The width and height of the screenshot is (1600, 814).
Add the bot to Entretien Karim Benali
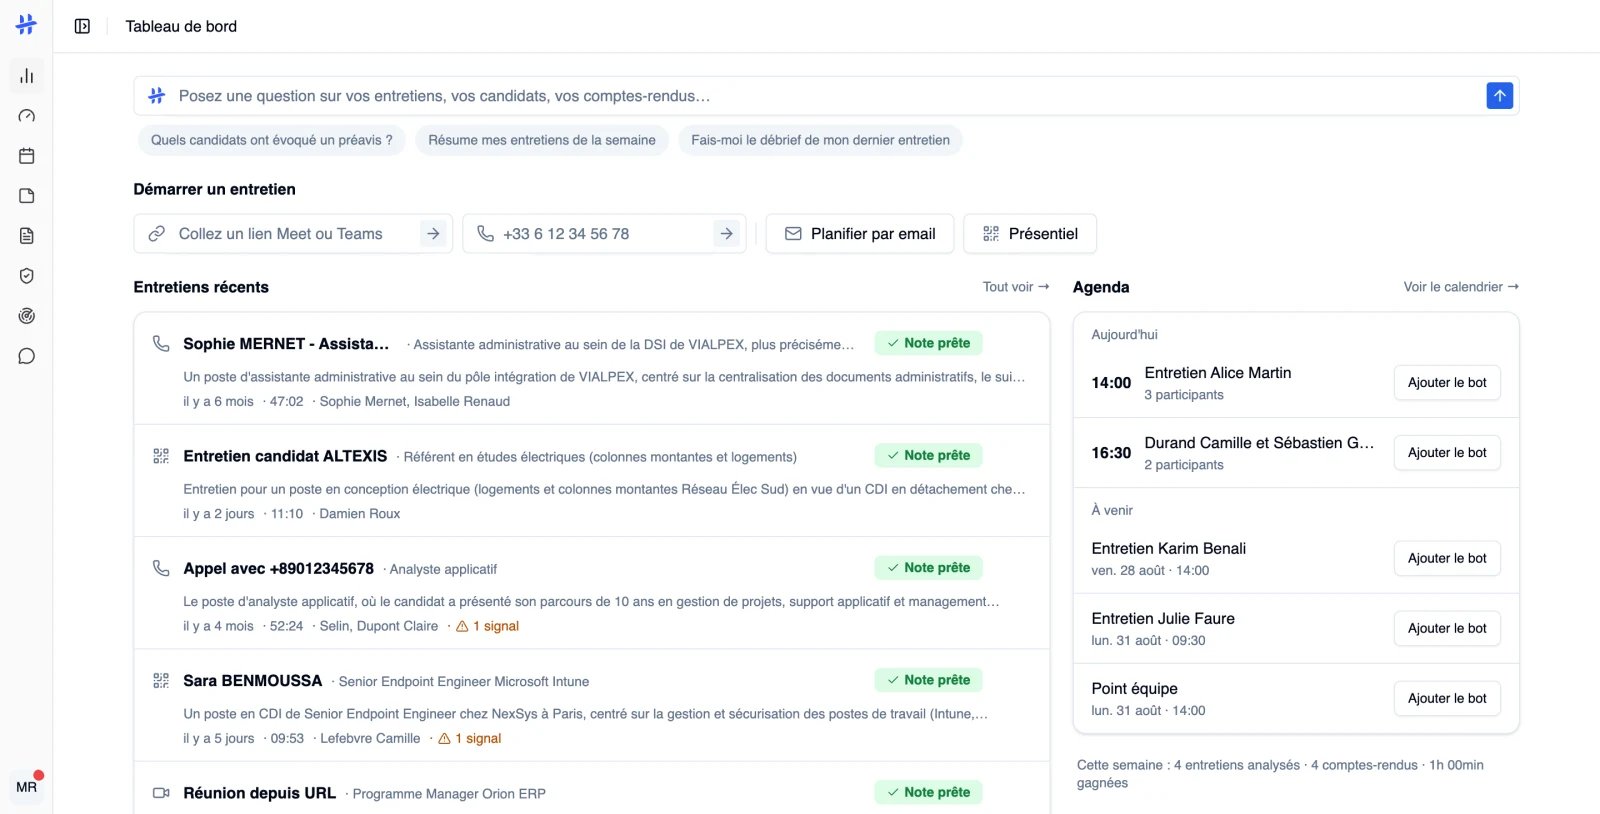coord(1447,559)
